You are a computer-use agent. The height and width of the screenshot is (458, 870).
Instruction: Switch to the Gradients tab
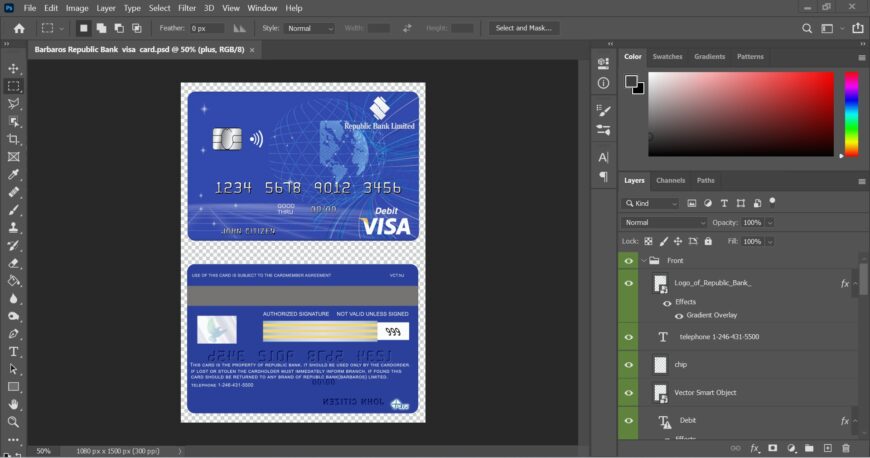click(709, 57)
